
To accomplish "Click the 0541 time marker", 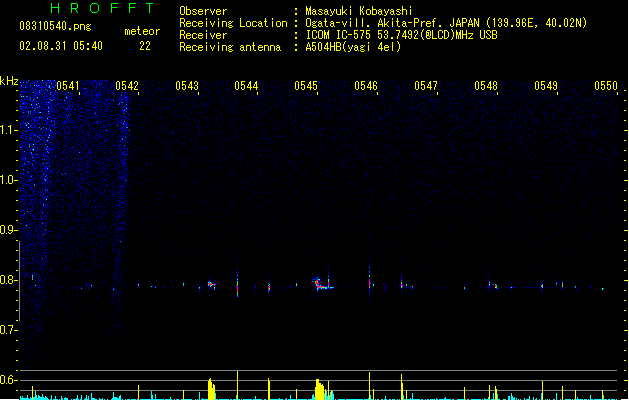I will click(x=67, y=86).
